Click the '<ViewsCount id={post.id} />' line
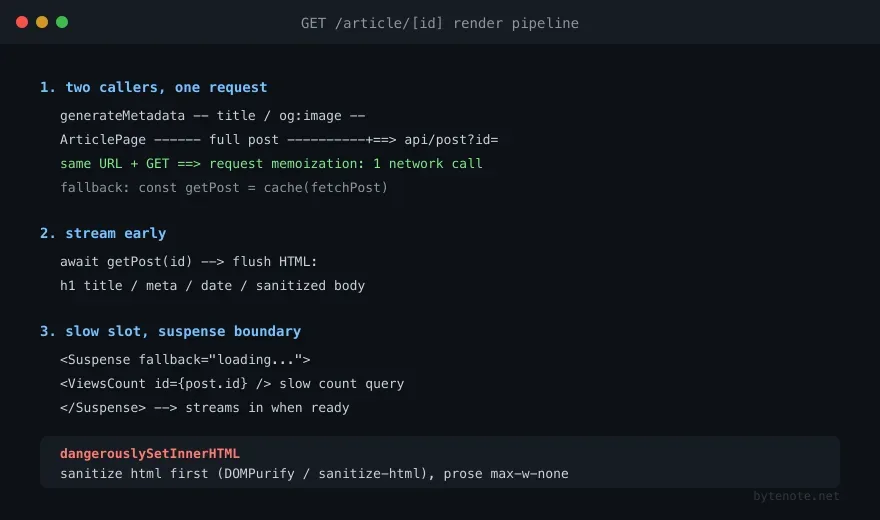This screenshot has width=880, height=520. pos(232,384)
